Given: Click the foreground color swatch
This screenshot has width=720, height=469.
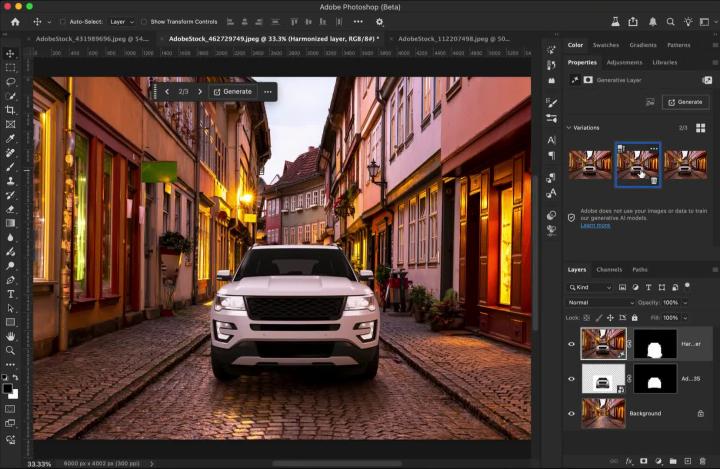Looking at the screenshot, I should pyautogui.click(x=7, y=389).
